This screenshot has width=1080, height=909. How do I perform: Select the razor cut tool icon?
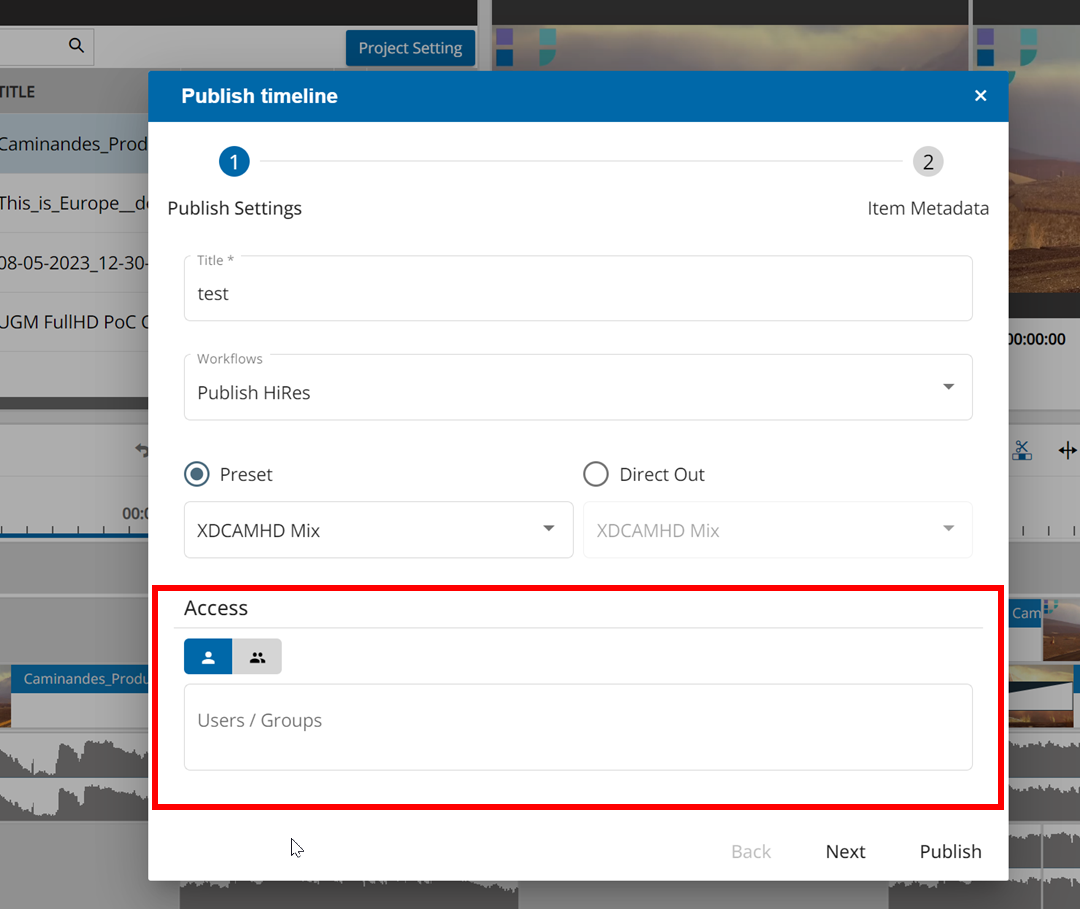(1022, 450)
